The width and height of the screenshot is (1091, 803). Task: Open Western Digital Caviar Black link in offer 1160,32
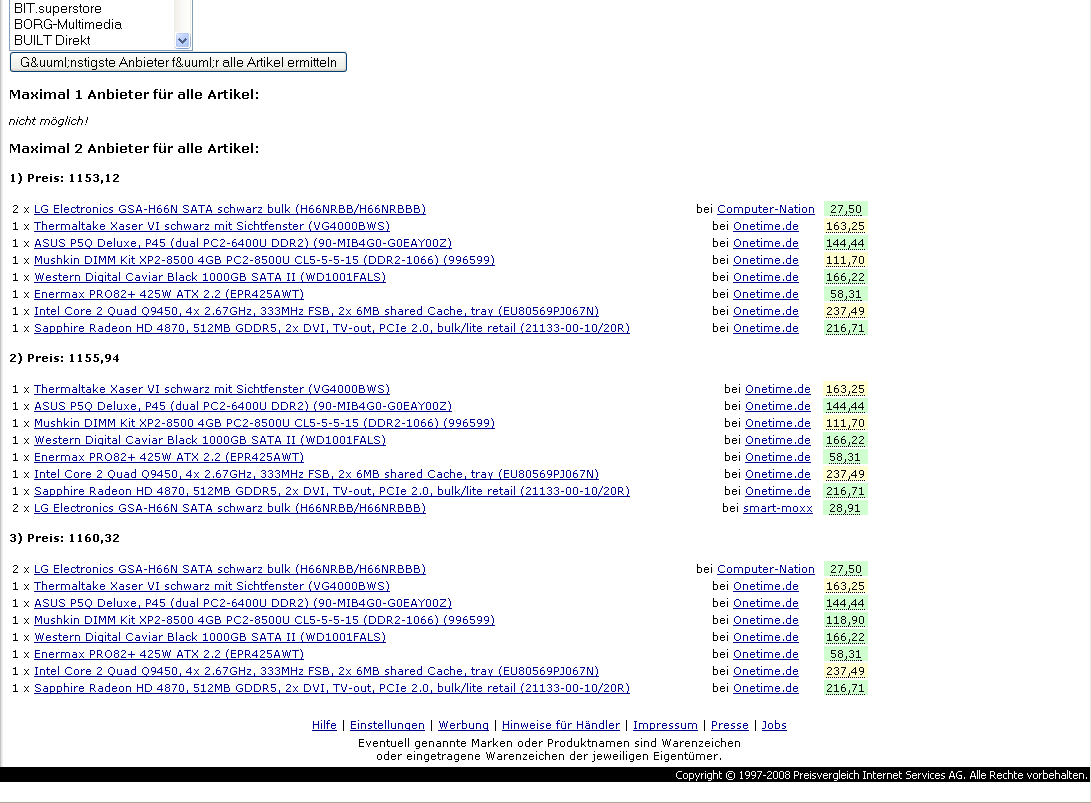pyautogui.click(x=209, y=637)
